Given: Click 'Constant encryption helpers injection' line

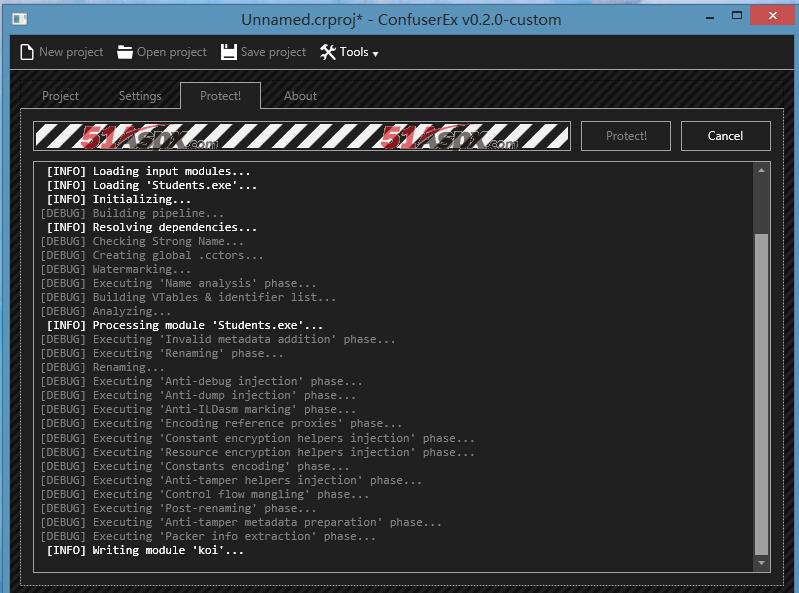Looking at the screenshot, I should tap(257, 438).
